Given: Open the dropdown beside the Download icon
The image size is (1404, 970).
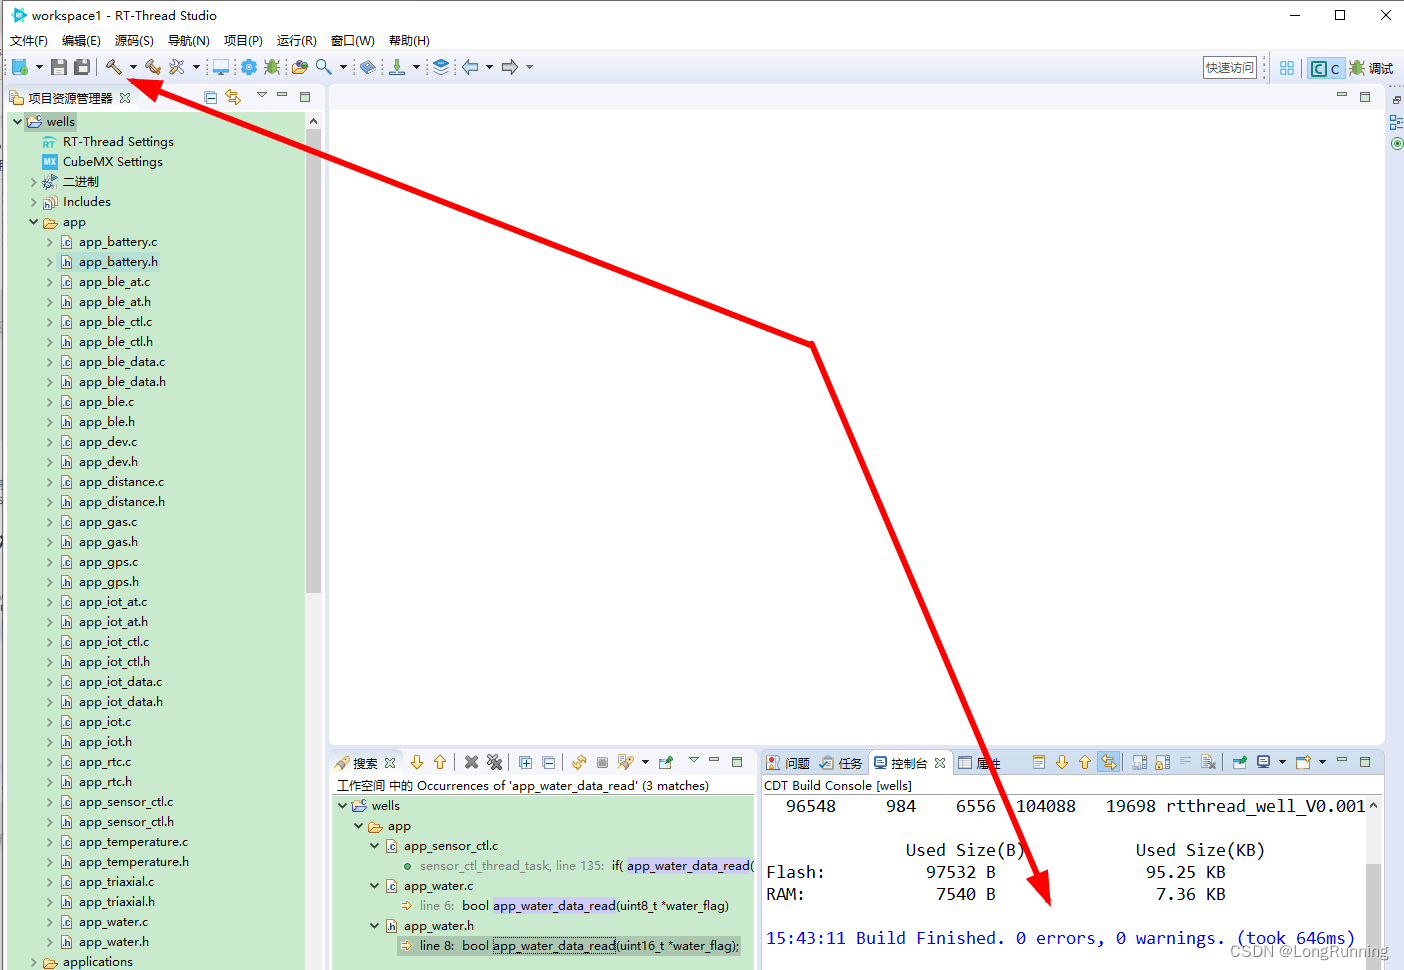Looking at the screenshot, I should click(x=416, y=67).
